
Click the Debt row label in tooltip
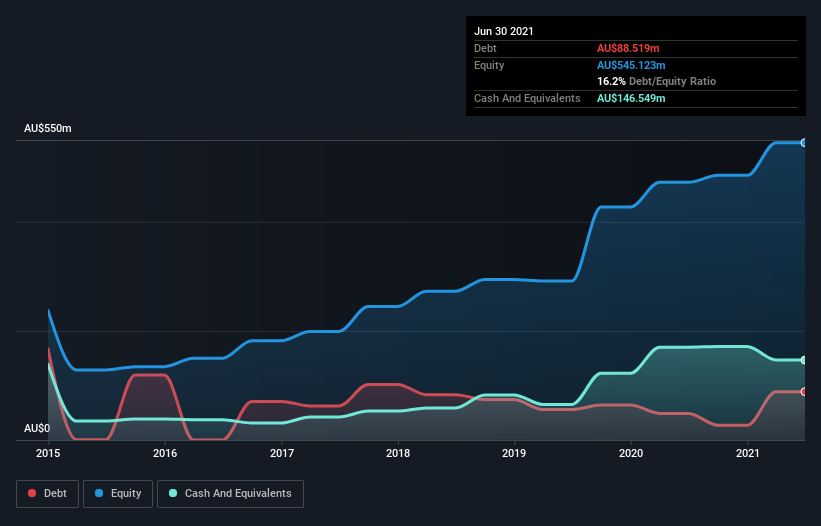(x=485, y=48)
